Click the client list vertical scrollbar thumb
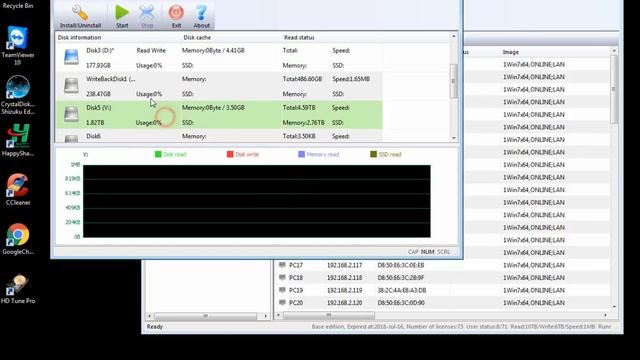 click(x=614, y=89)
